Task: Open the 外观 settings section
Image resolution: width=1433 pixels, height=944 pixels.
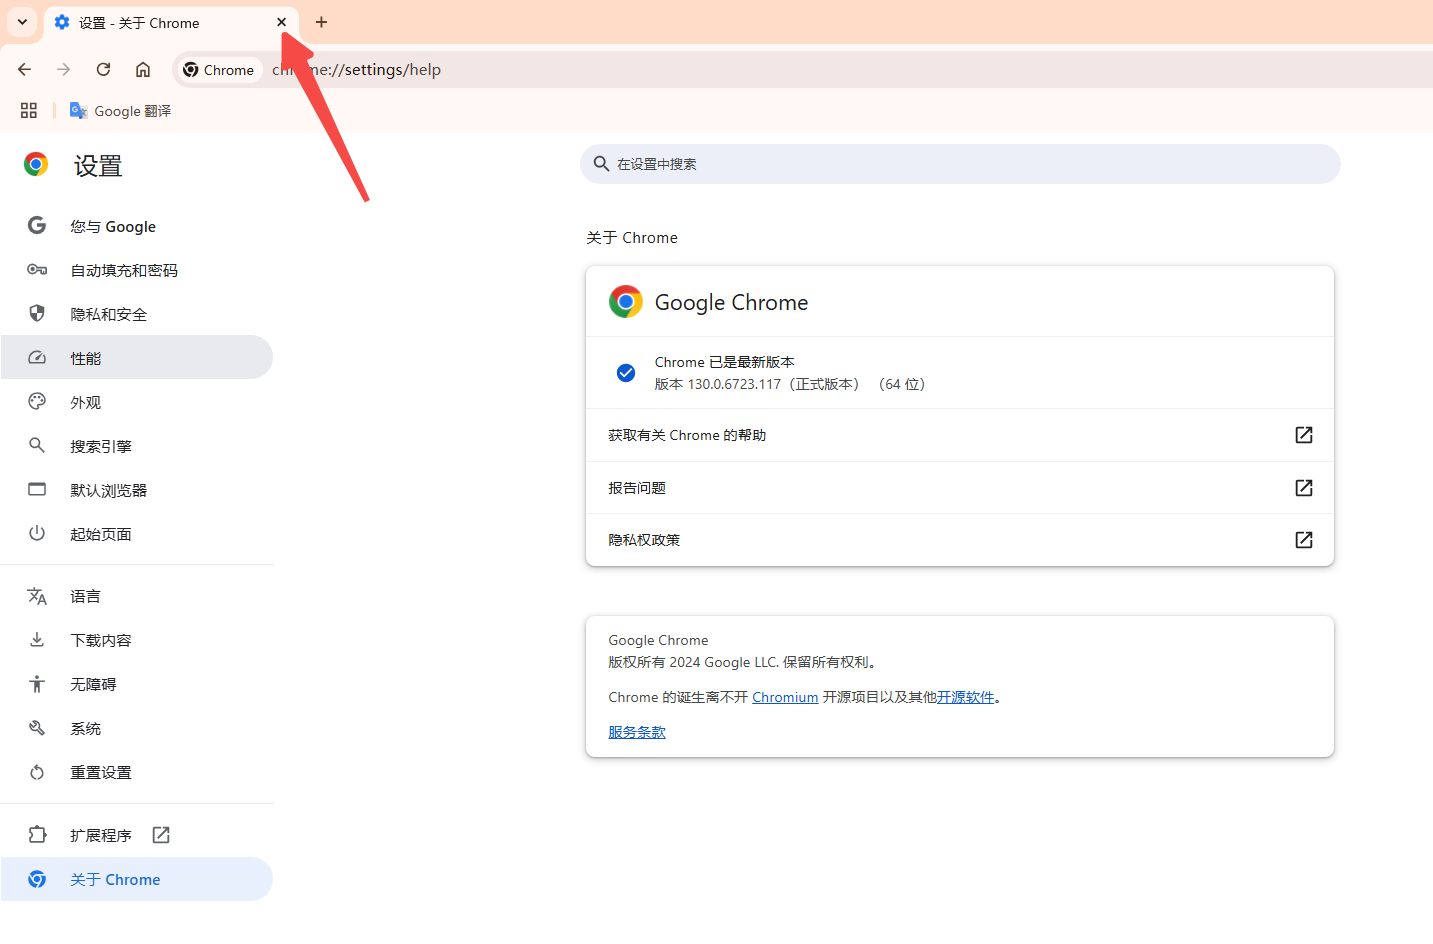Action: click(x=137, y=403)
